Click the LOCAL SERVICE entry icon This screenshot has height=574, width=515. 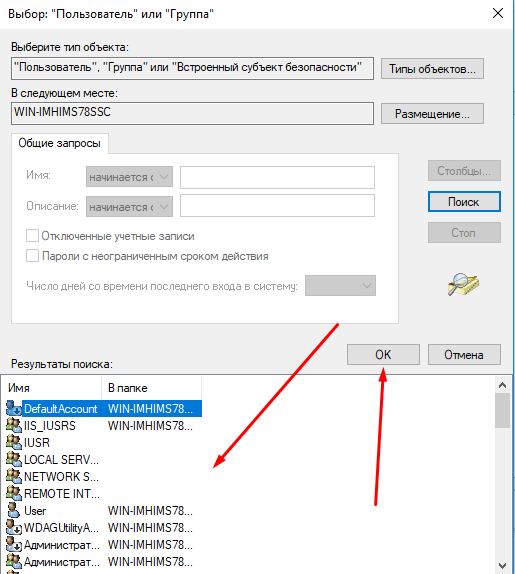pyautogui.click(x=14, y=459)
